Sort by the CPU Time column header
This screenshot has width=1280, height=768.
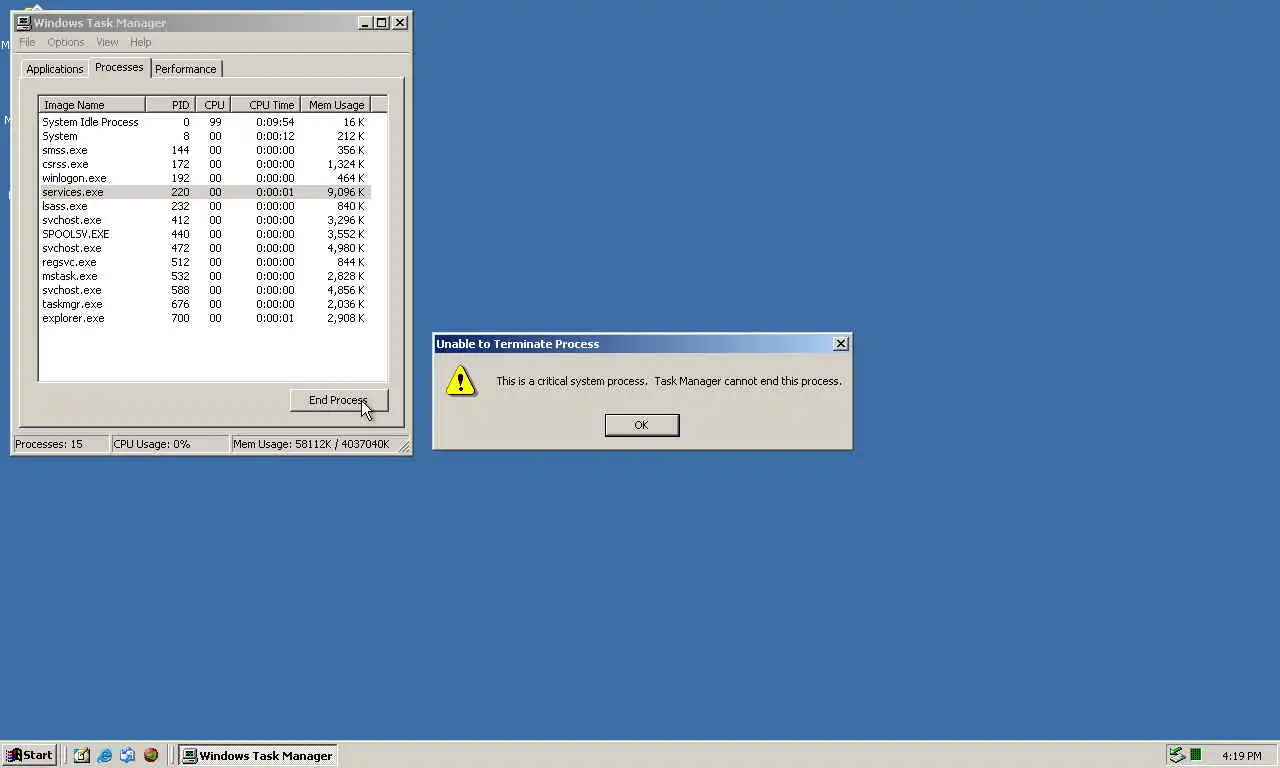265,105
